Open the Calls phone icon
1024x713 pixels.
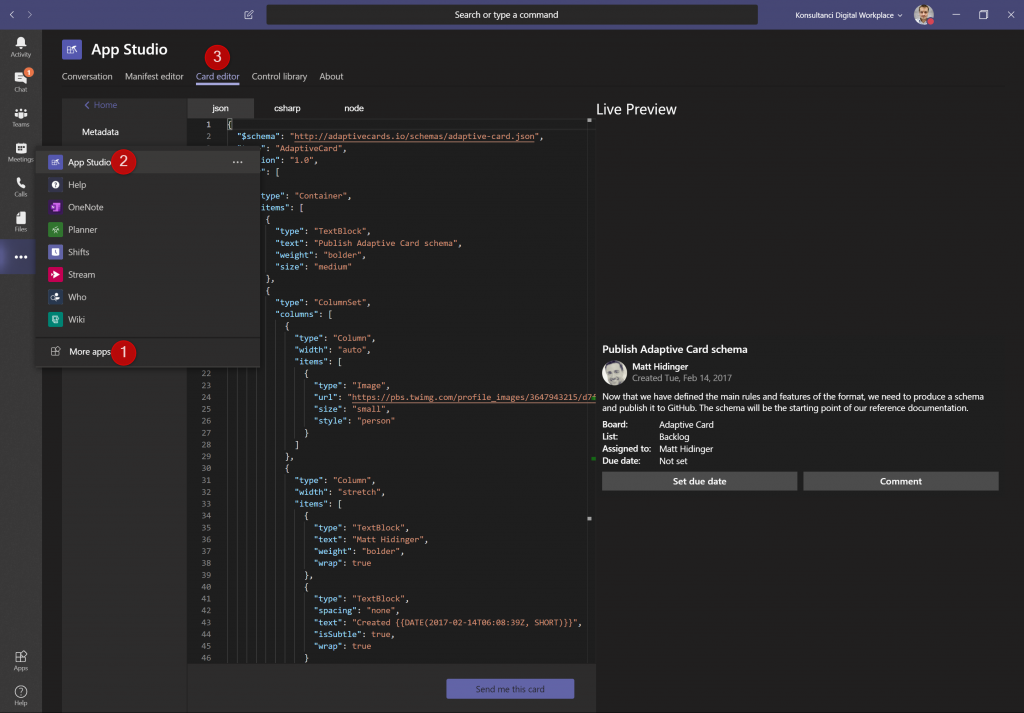coord(20,186)
